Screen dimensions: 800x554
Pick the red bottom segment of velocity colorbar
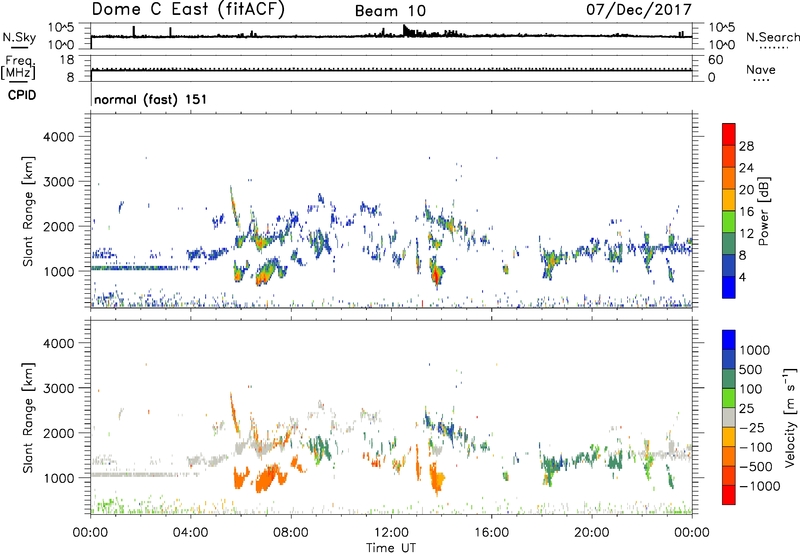coord(729,495)
